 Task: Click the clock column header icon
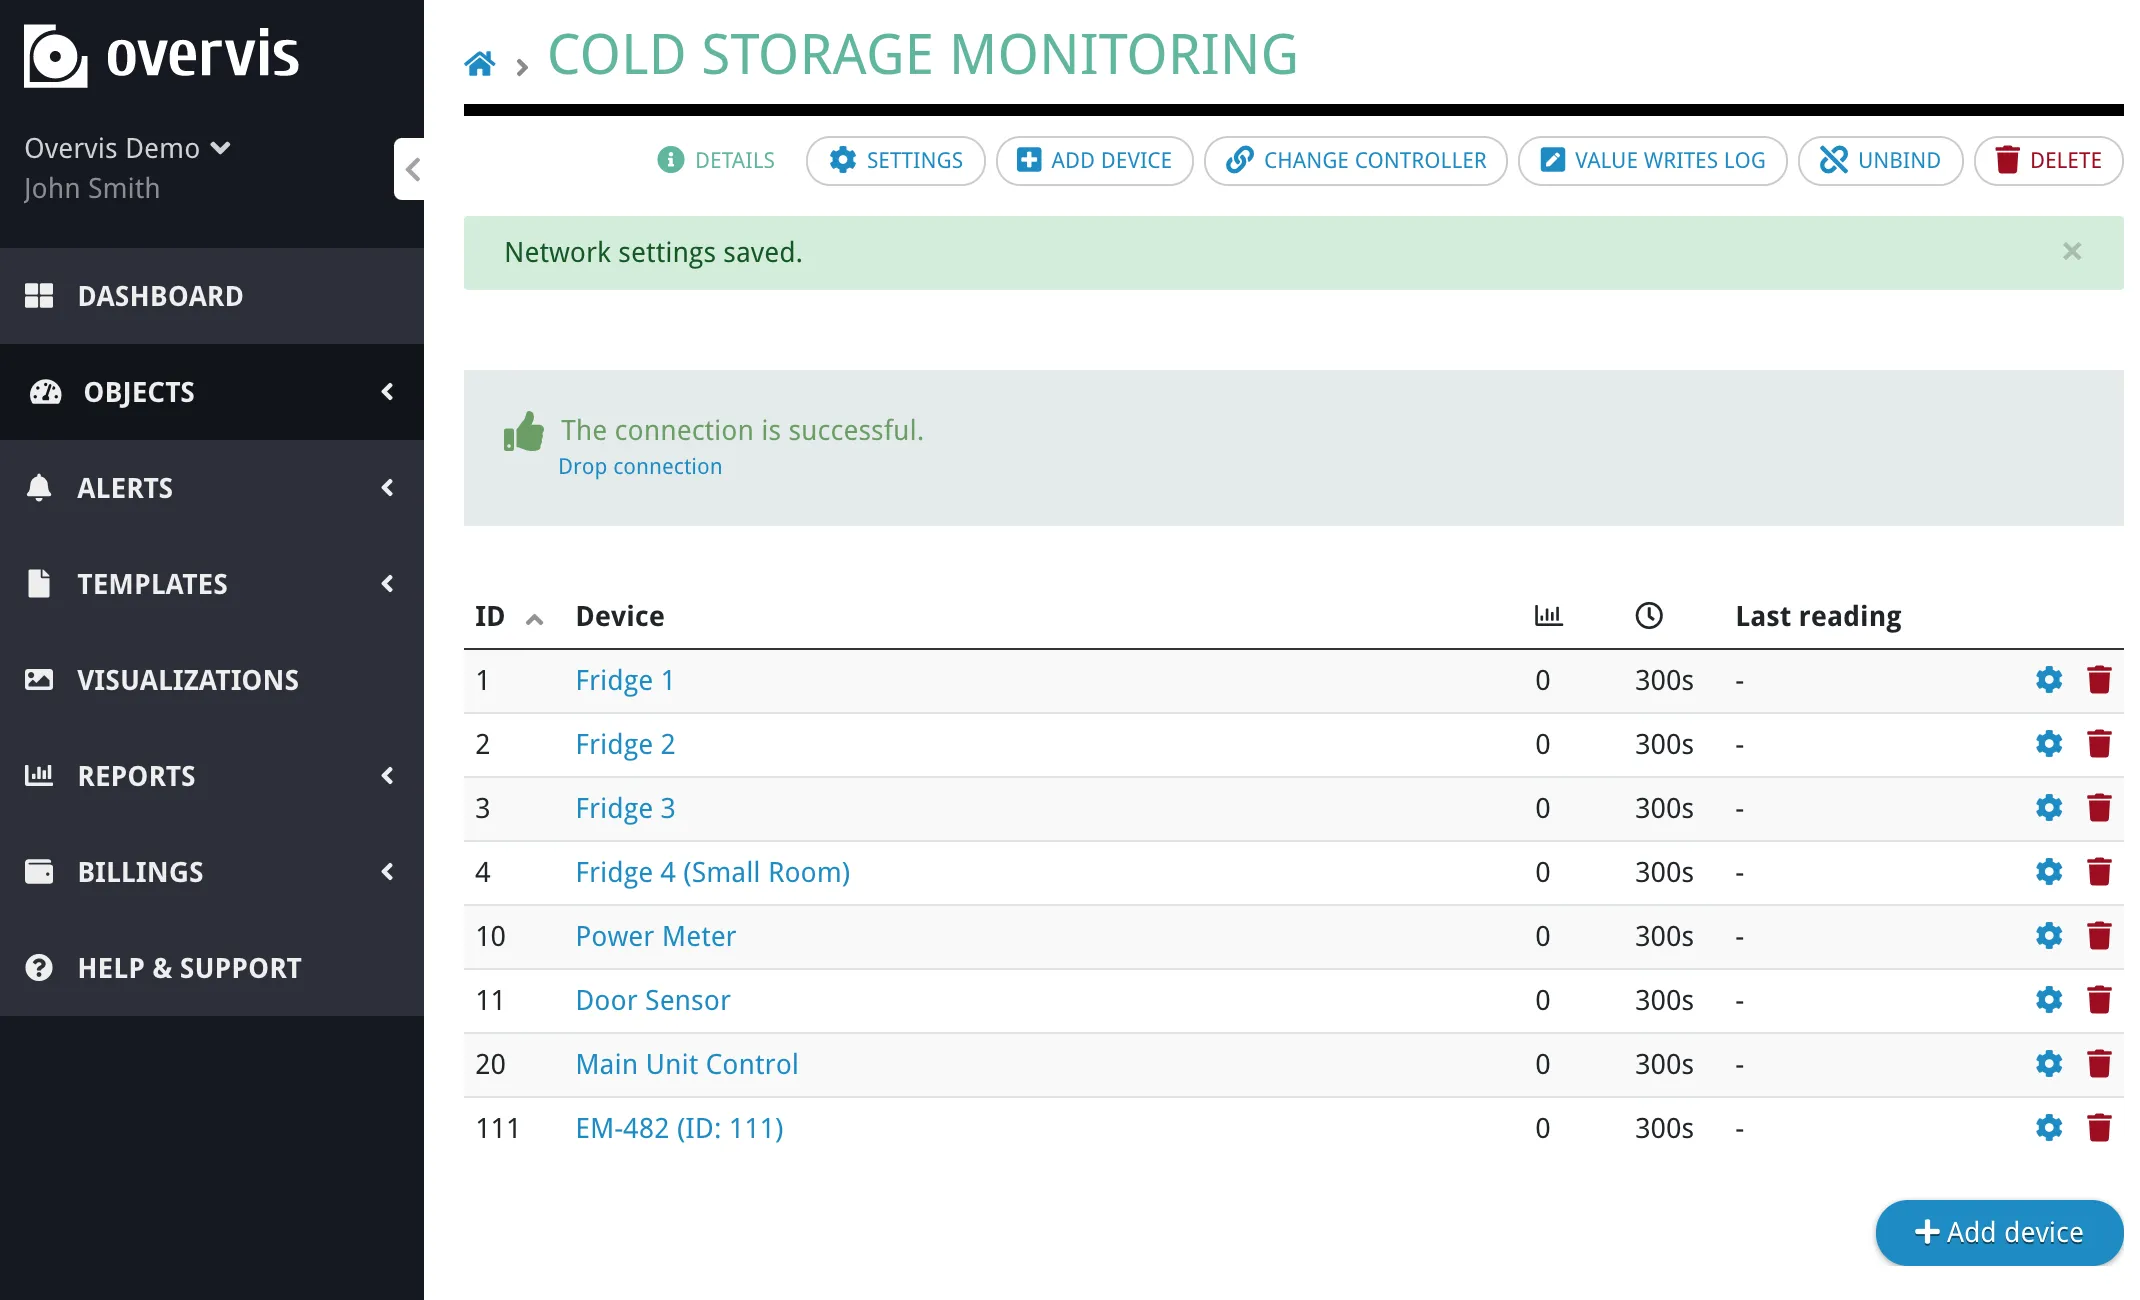click(1649, 616)
